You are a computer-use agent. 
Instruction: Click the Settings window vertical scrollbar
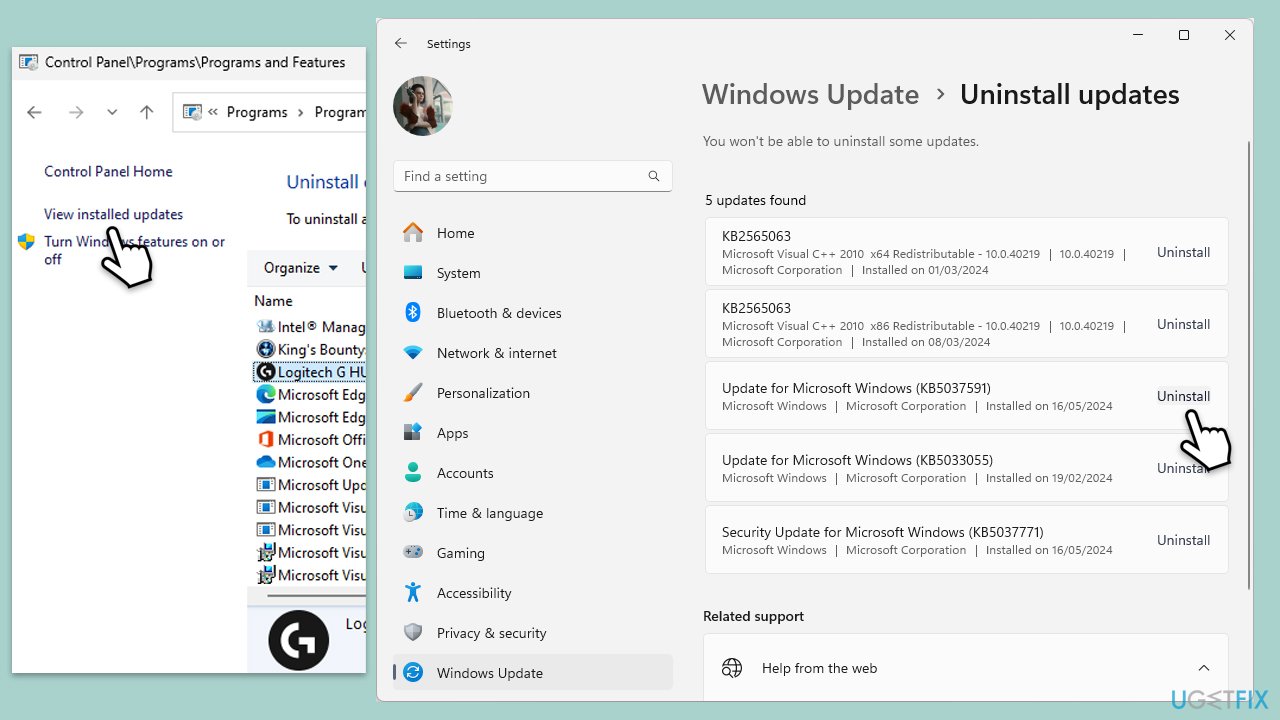[x=1248, y=365]
